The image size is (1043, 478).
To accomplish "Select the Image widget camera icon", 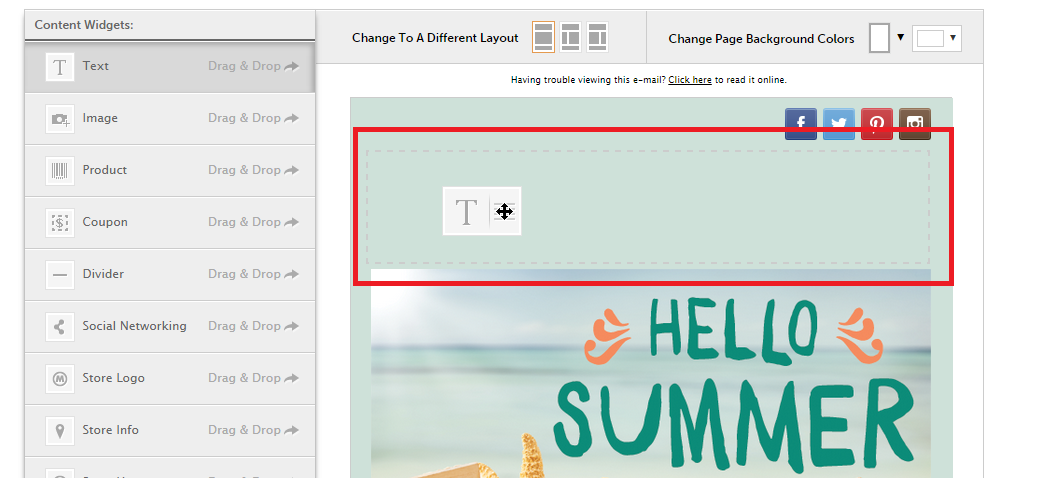I will pyautogui.click(x=60, y=119).
